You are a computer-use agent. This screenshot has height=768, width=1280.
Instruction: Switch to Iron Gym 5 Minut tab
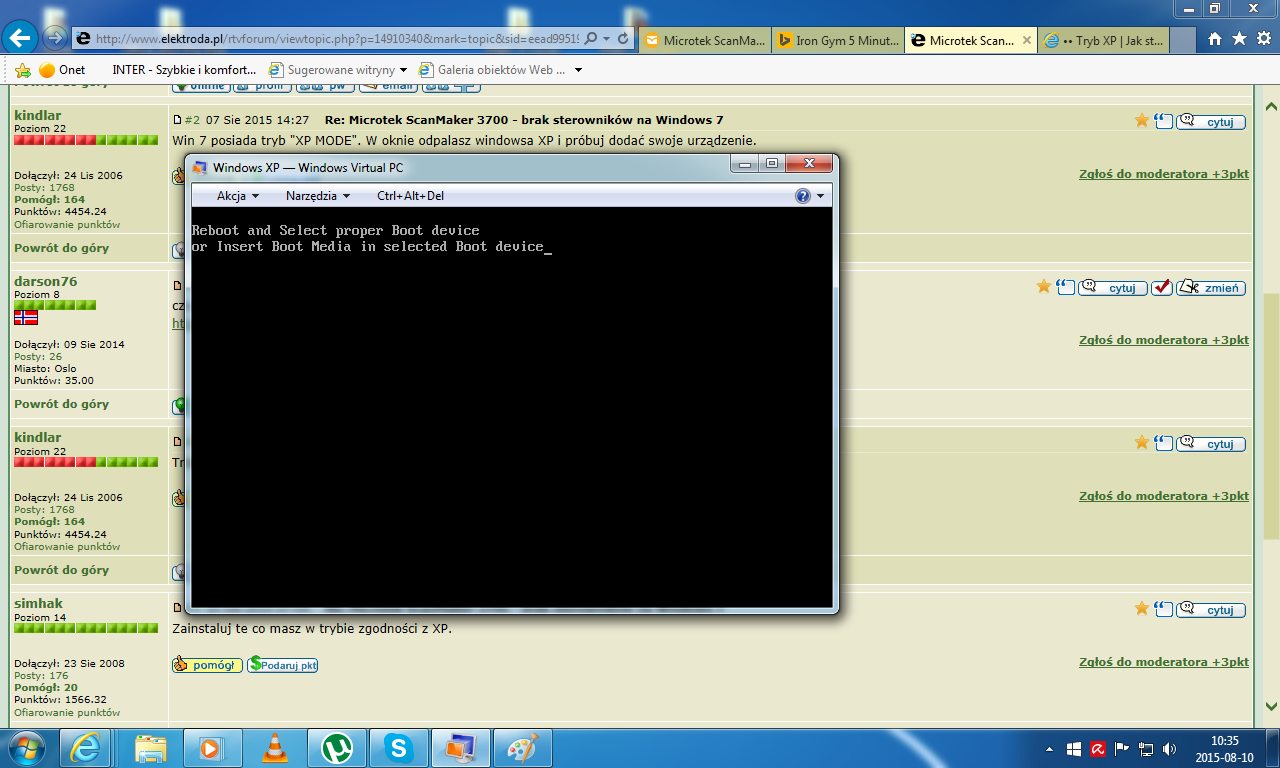(x=837, y=41)
